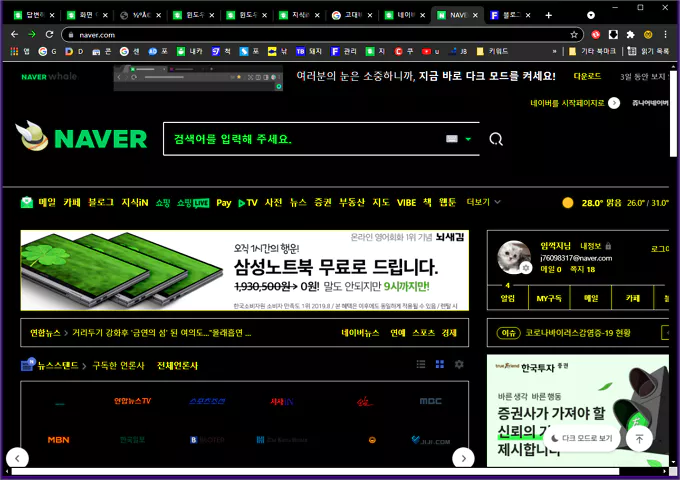Open the Samsung notebook ad banner

coord(245,270)
